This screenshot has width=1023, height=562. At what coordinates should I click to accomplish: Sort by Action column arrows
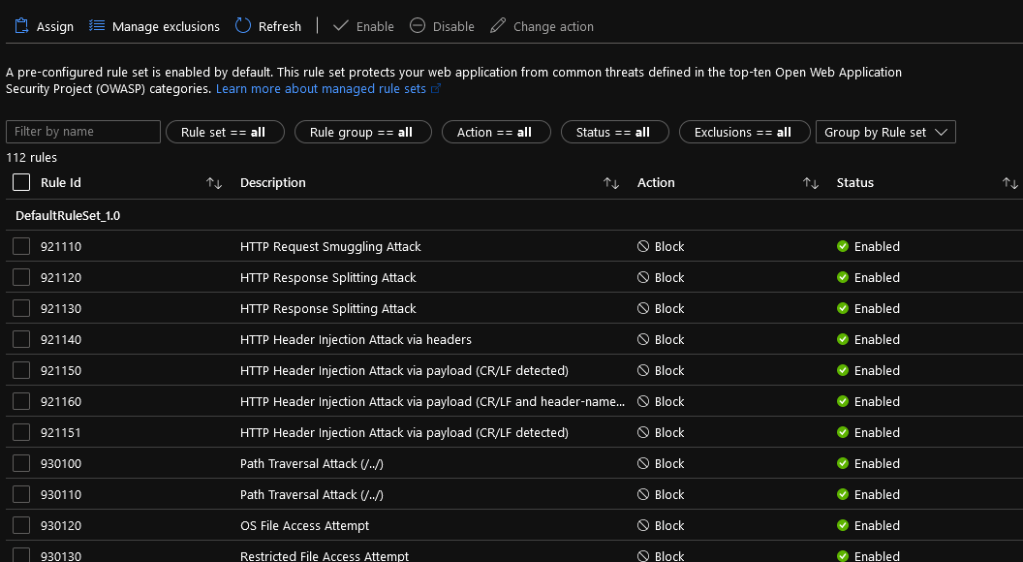click(x=811, y=183)
